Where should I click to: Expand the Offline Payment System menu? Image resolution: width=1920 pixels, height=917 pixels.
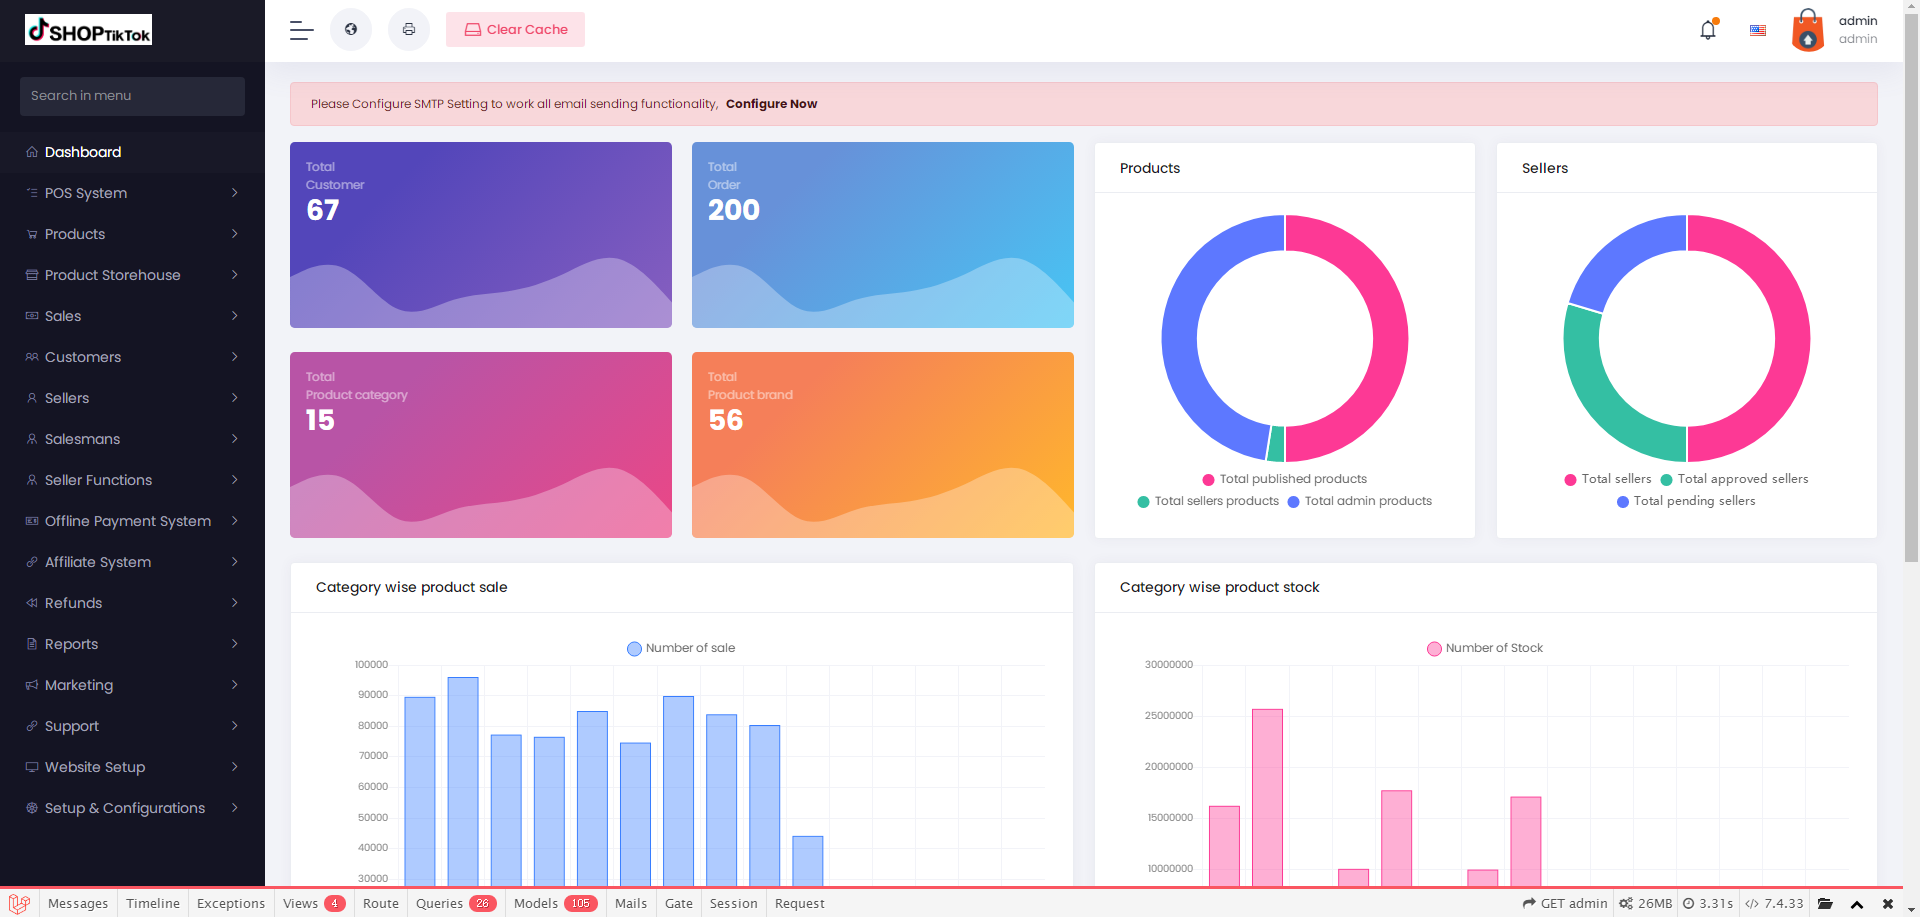tap(132, 521)
